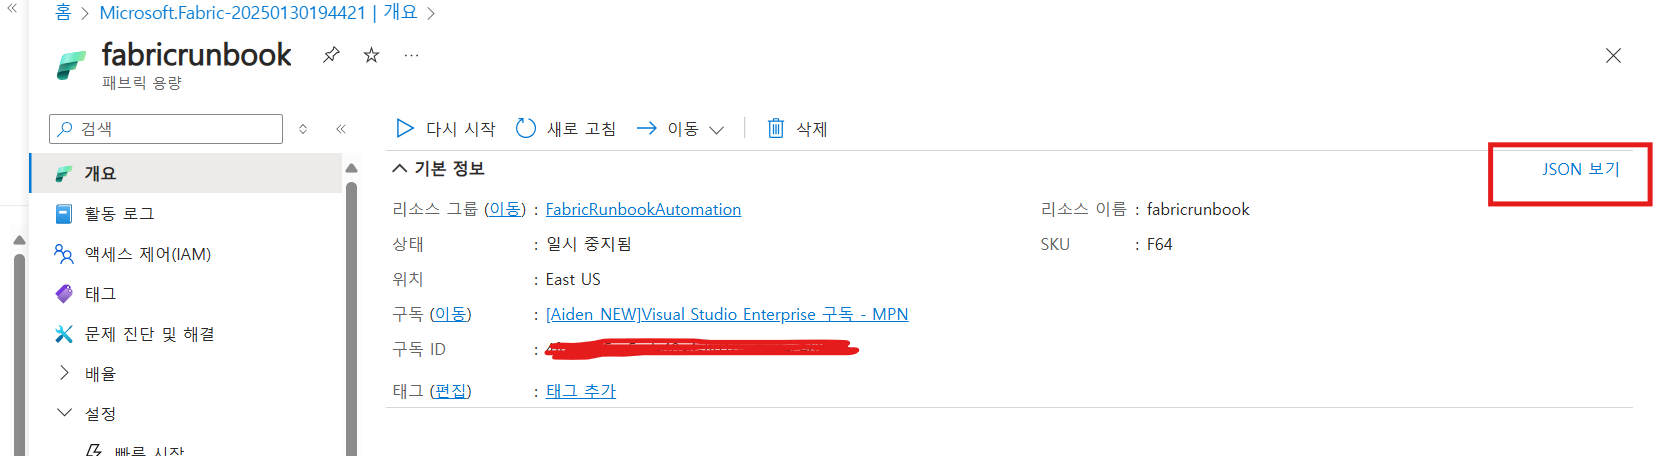Click 삭제 to delete the capacity
Image resolution: width=1657 pixels, height=456 pixels.
click(x=797, y=128)
